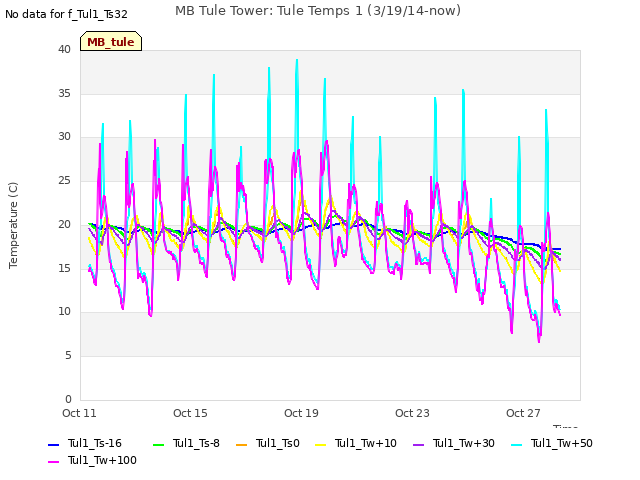Viewport: 640px width, 480px height.
Task: Toggle the Tul1_Tw+10 legend entry
Action: coord(356,443)
